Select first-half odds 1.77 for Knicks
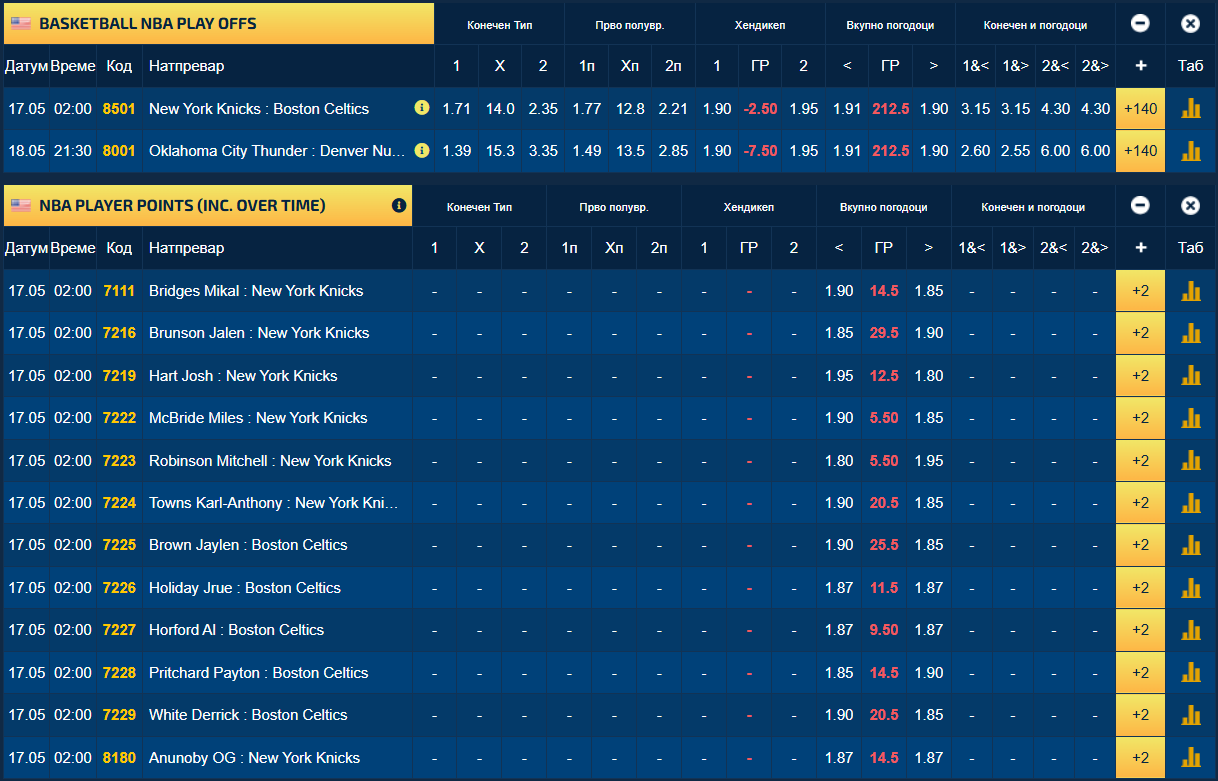 [x=587, y=109]
